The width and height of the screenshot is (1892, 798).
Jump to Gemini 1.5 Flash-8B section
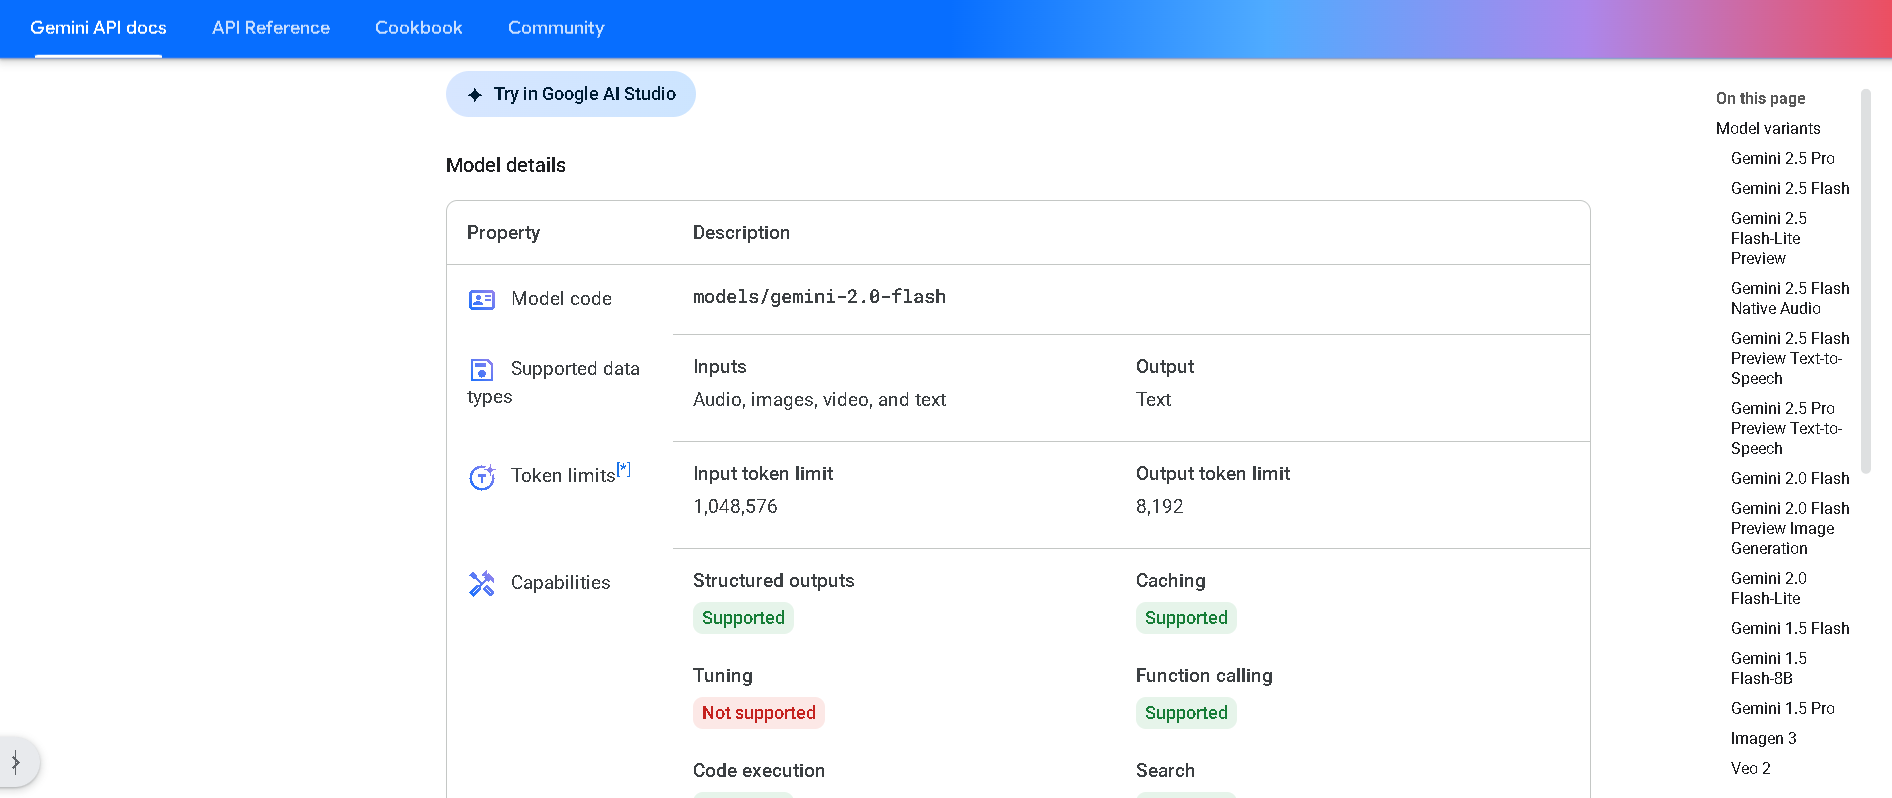(x=1768, y=668)
